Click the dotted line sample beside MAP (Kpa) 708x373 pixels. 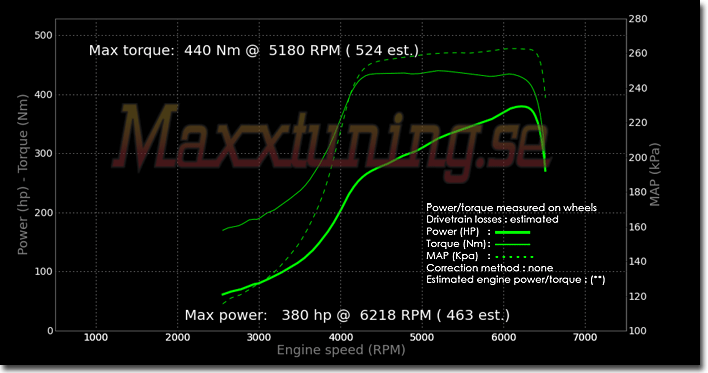tap(514, 256)
